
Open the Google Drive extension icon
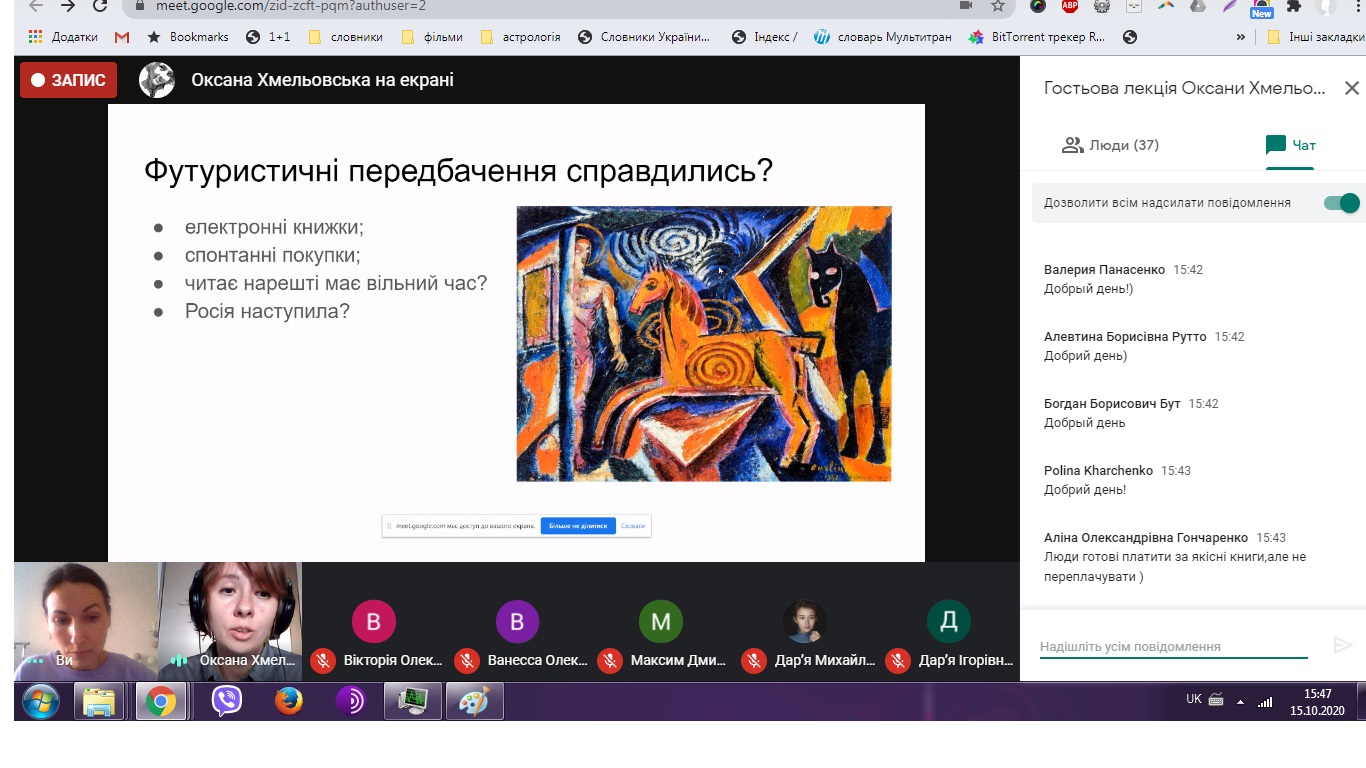[1198, 6]
